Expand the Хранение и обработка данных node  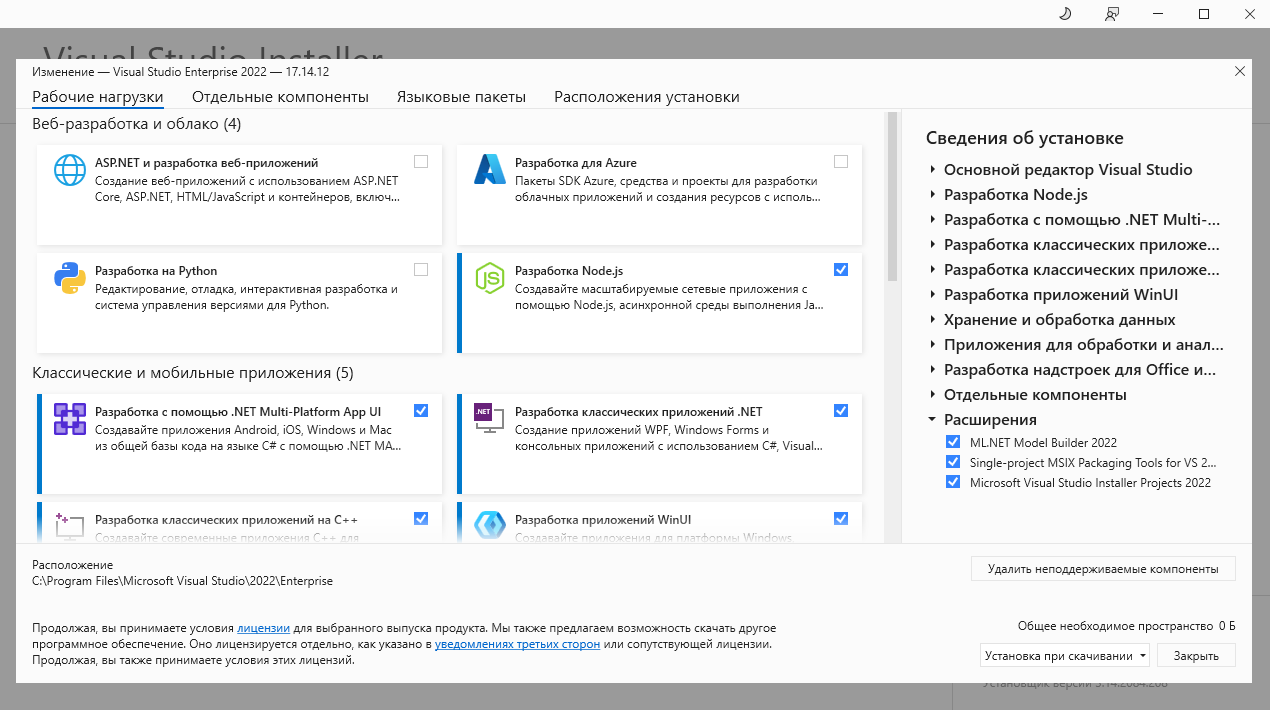(x=932, y=320)
